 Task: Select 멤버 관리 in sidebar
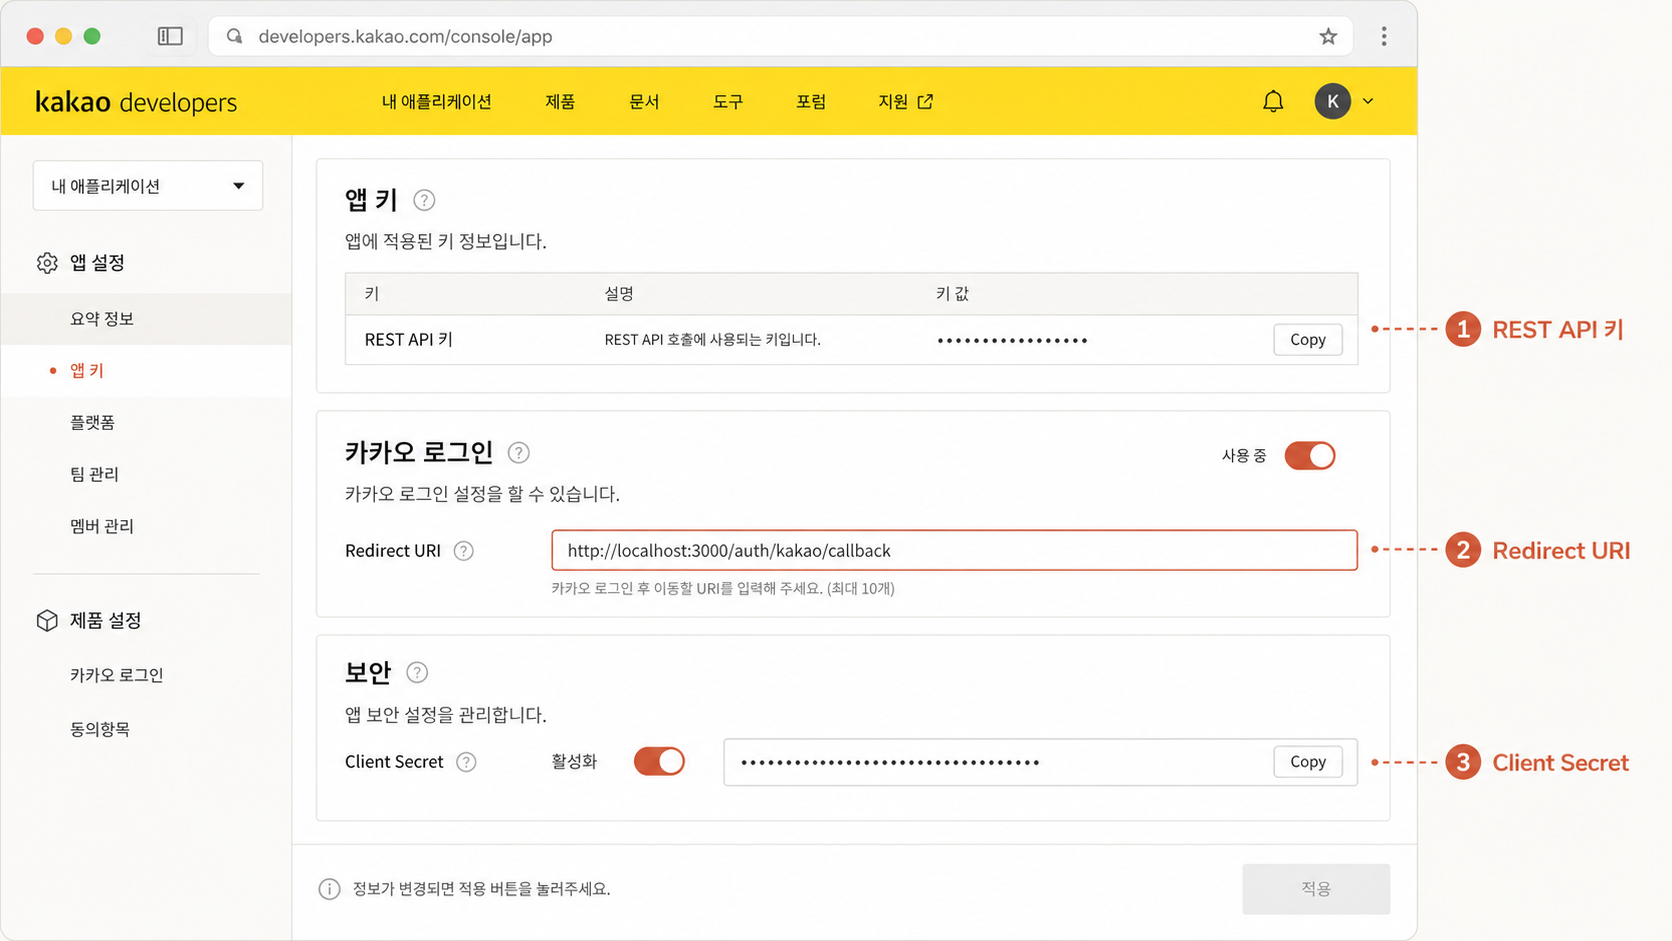pos(102,526)
